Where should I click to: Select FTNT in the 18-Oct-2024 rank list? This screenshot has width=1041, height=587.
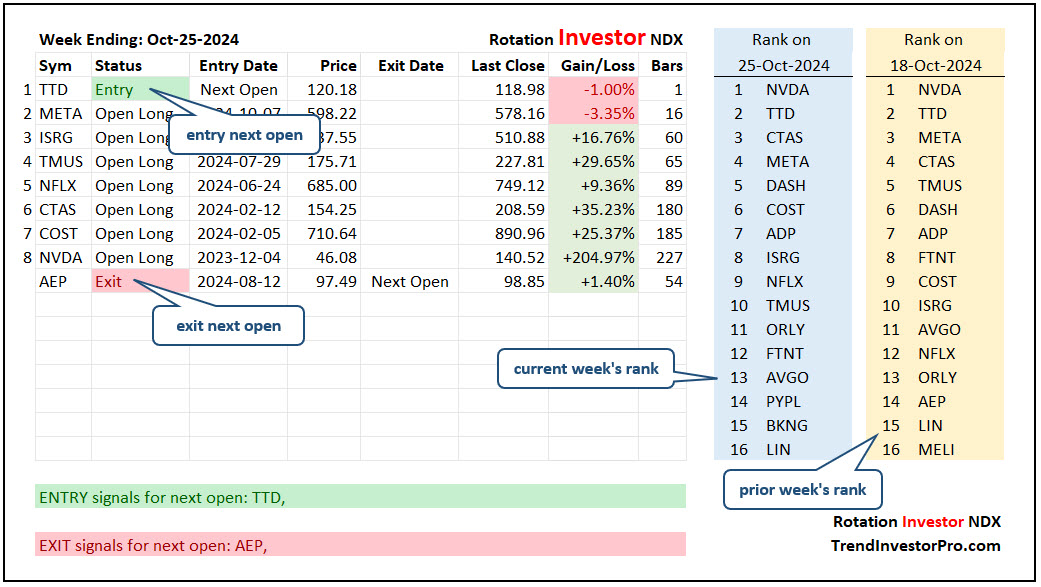[x=937, y=257]
